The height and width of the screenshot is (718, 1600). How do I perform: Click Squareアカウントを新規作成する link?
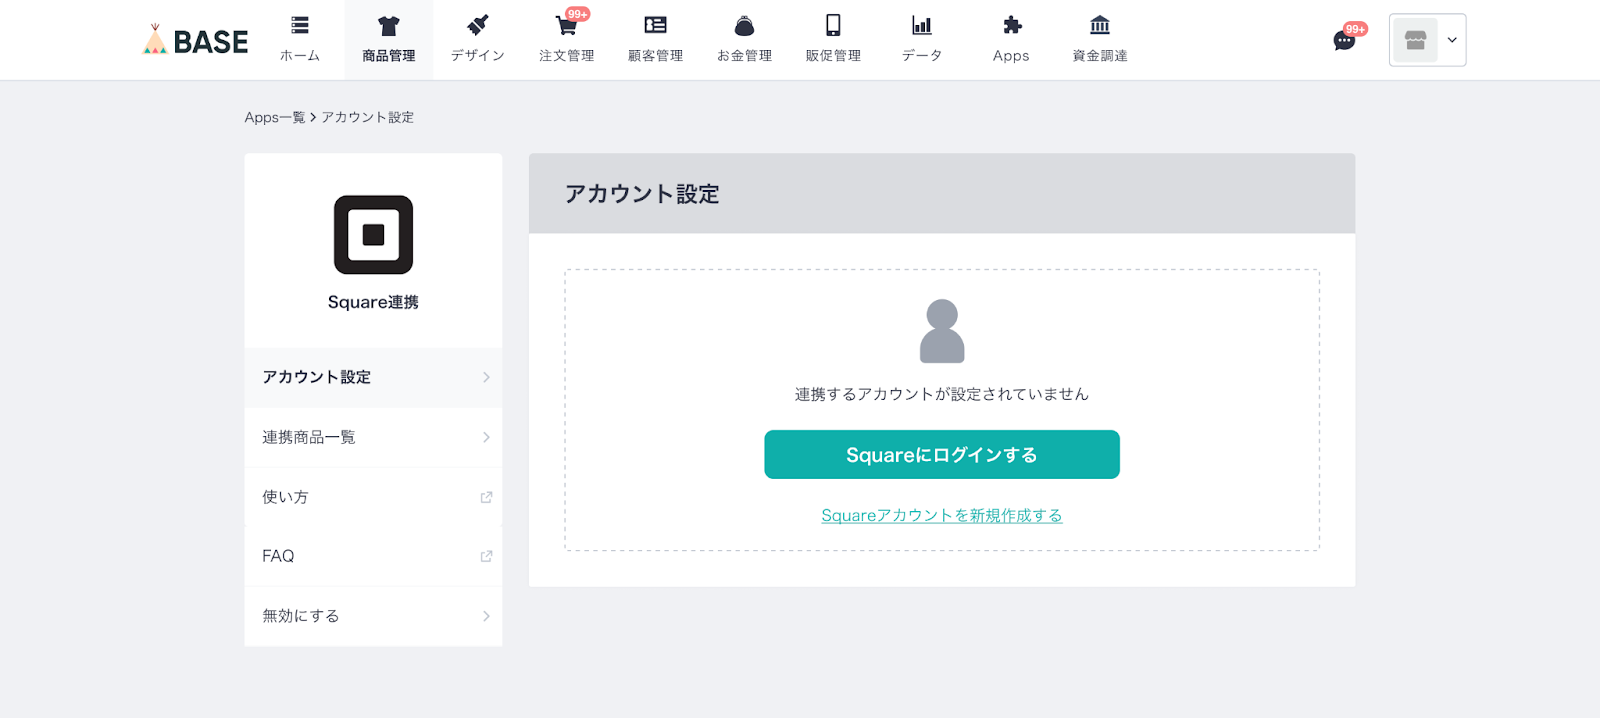coord(942,515)
